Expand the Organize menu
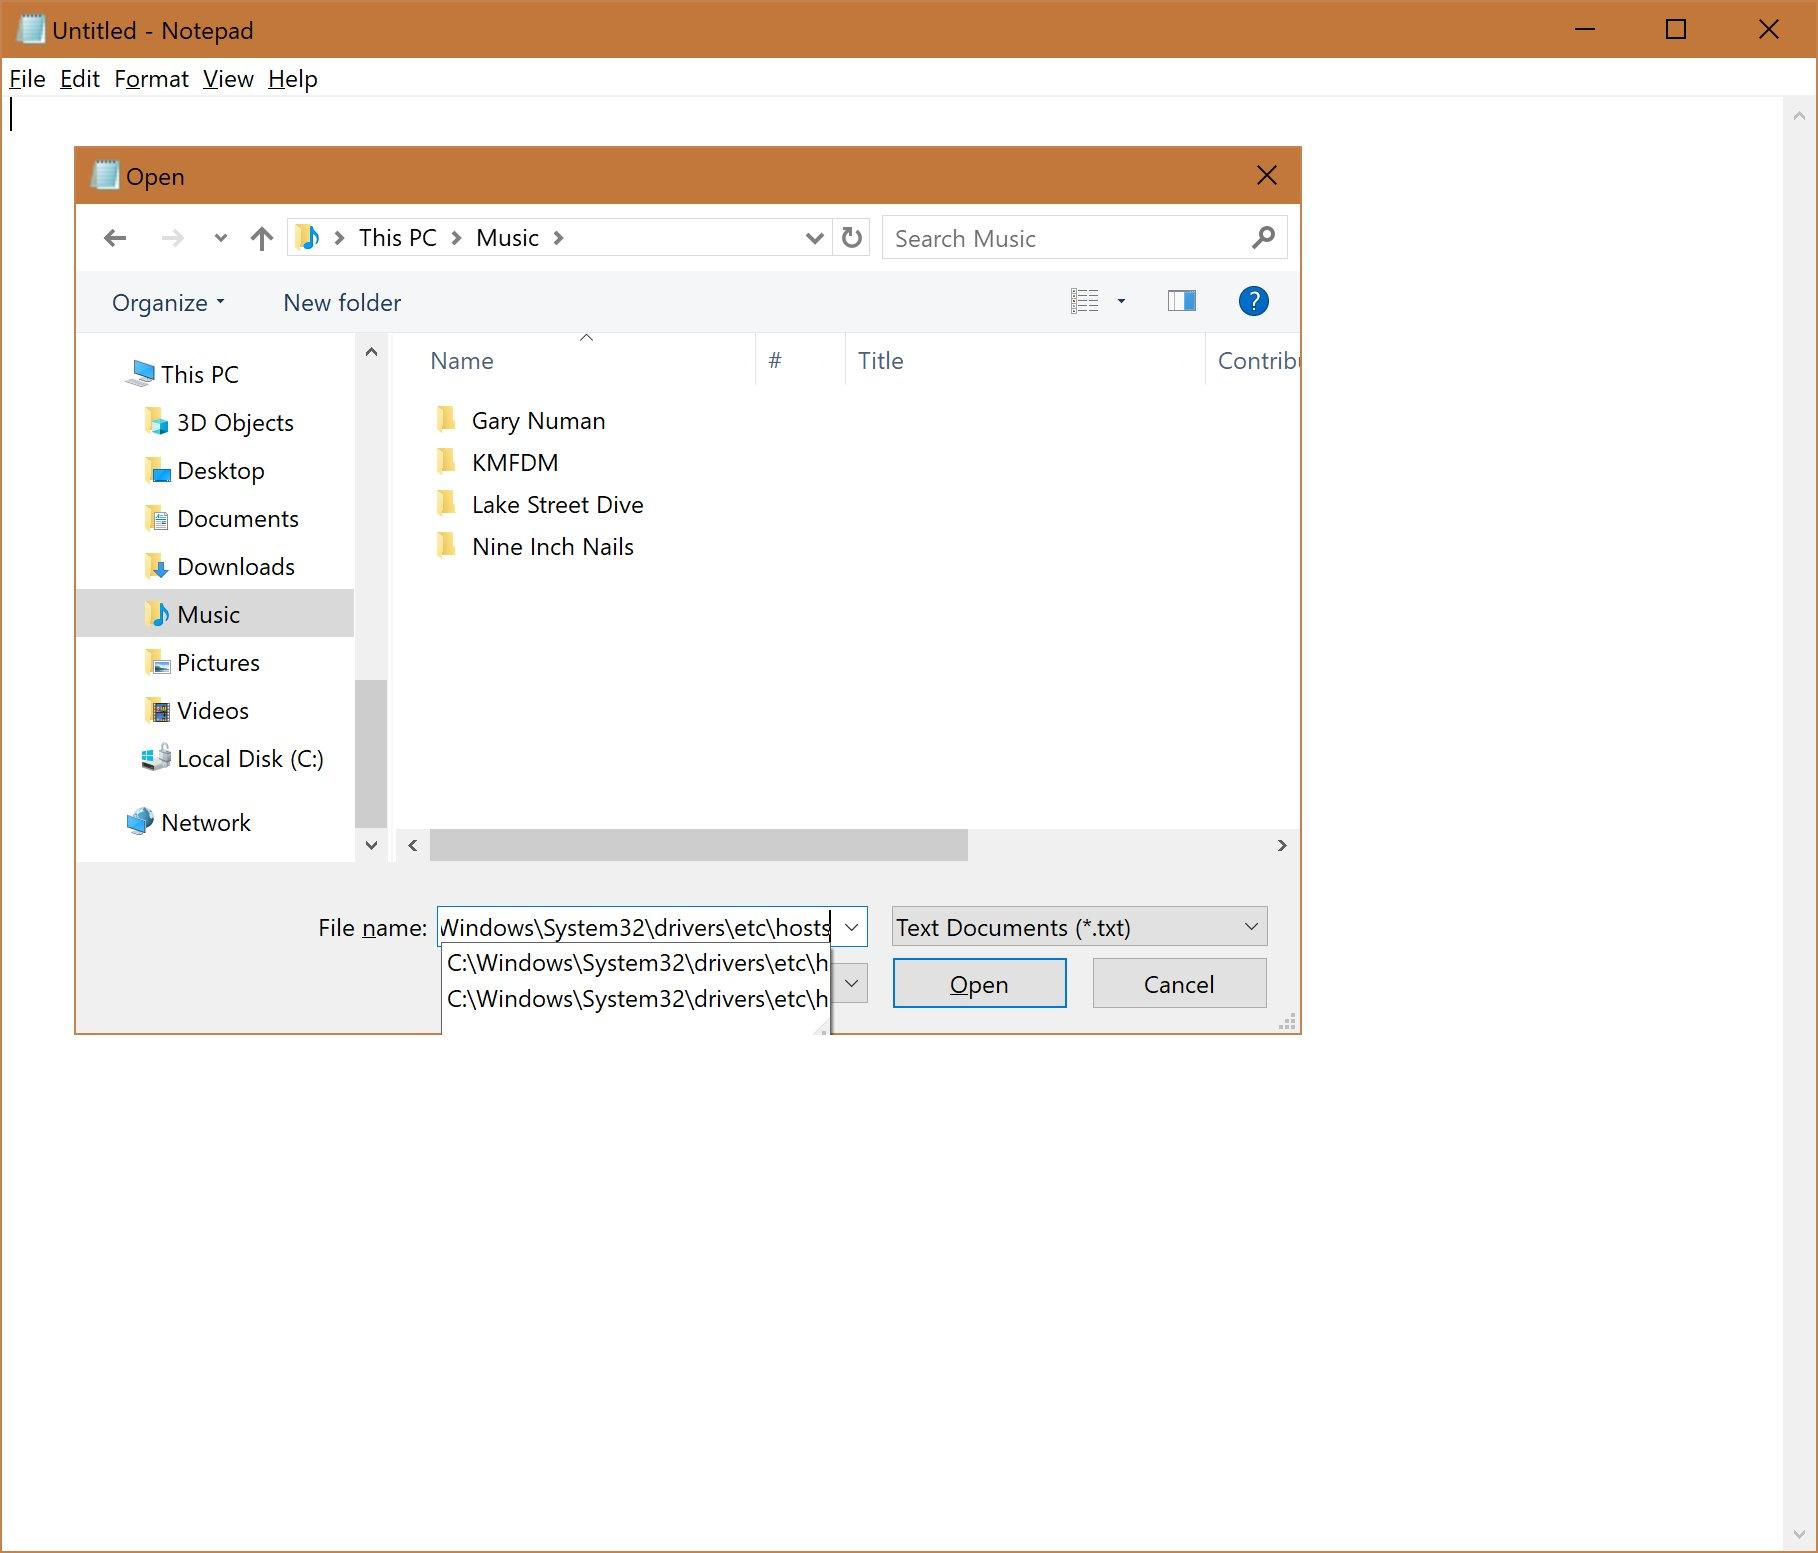 pos(168,303)
